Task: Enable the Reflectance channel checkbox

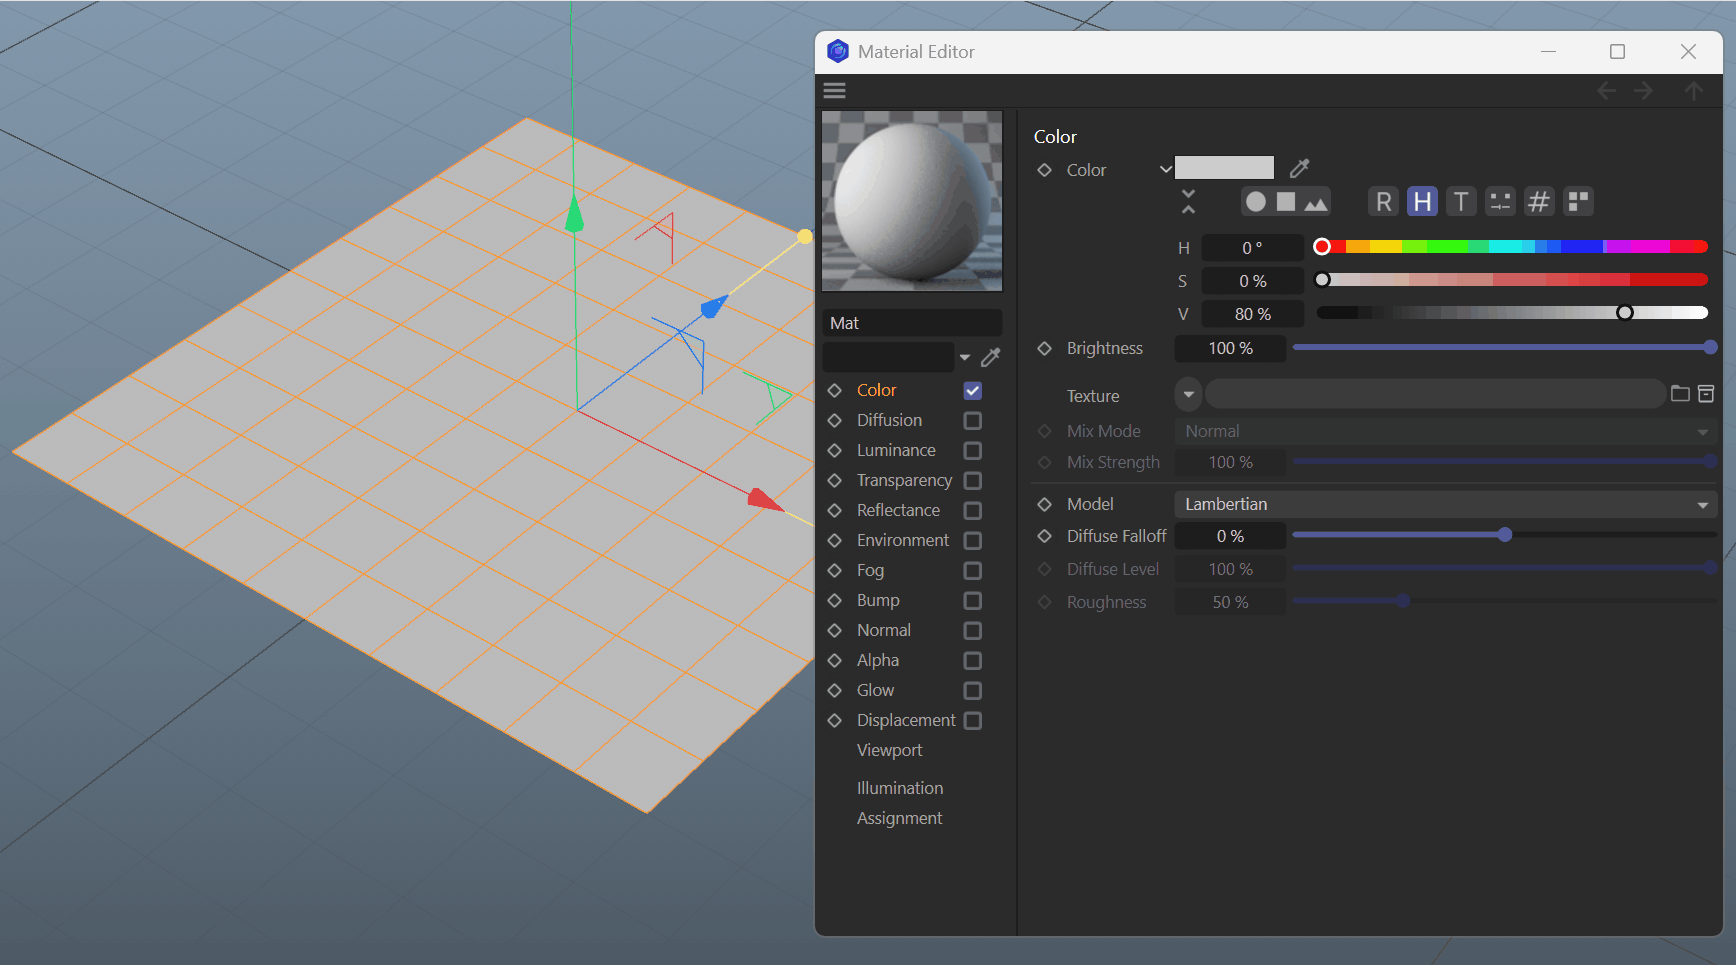Action: click(x=972, y=510)
